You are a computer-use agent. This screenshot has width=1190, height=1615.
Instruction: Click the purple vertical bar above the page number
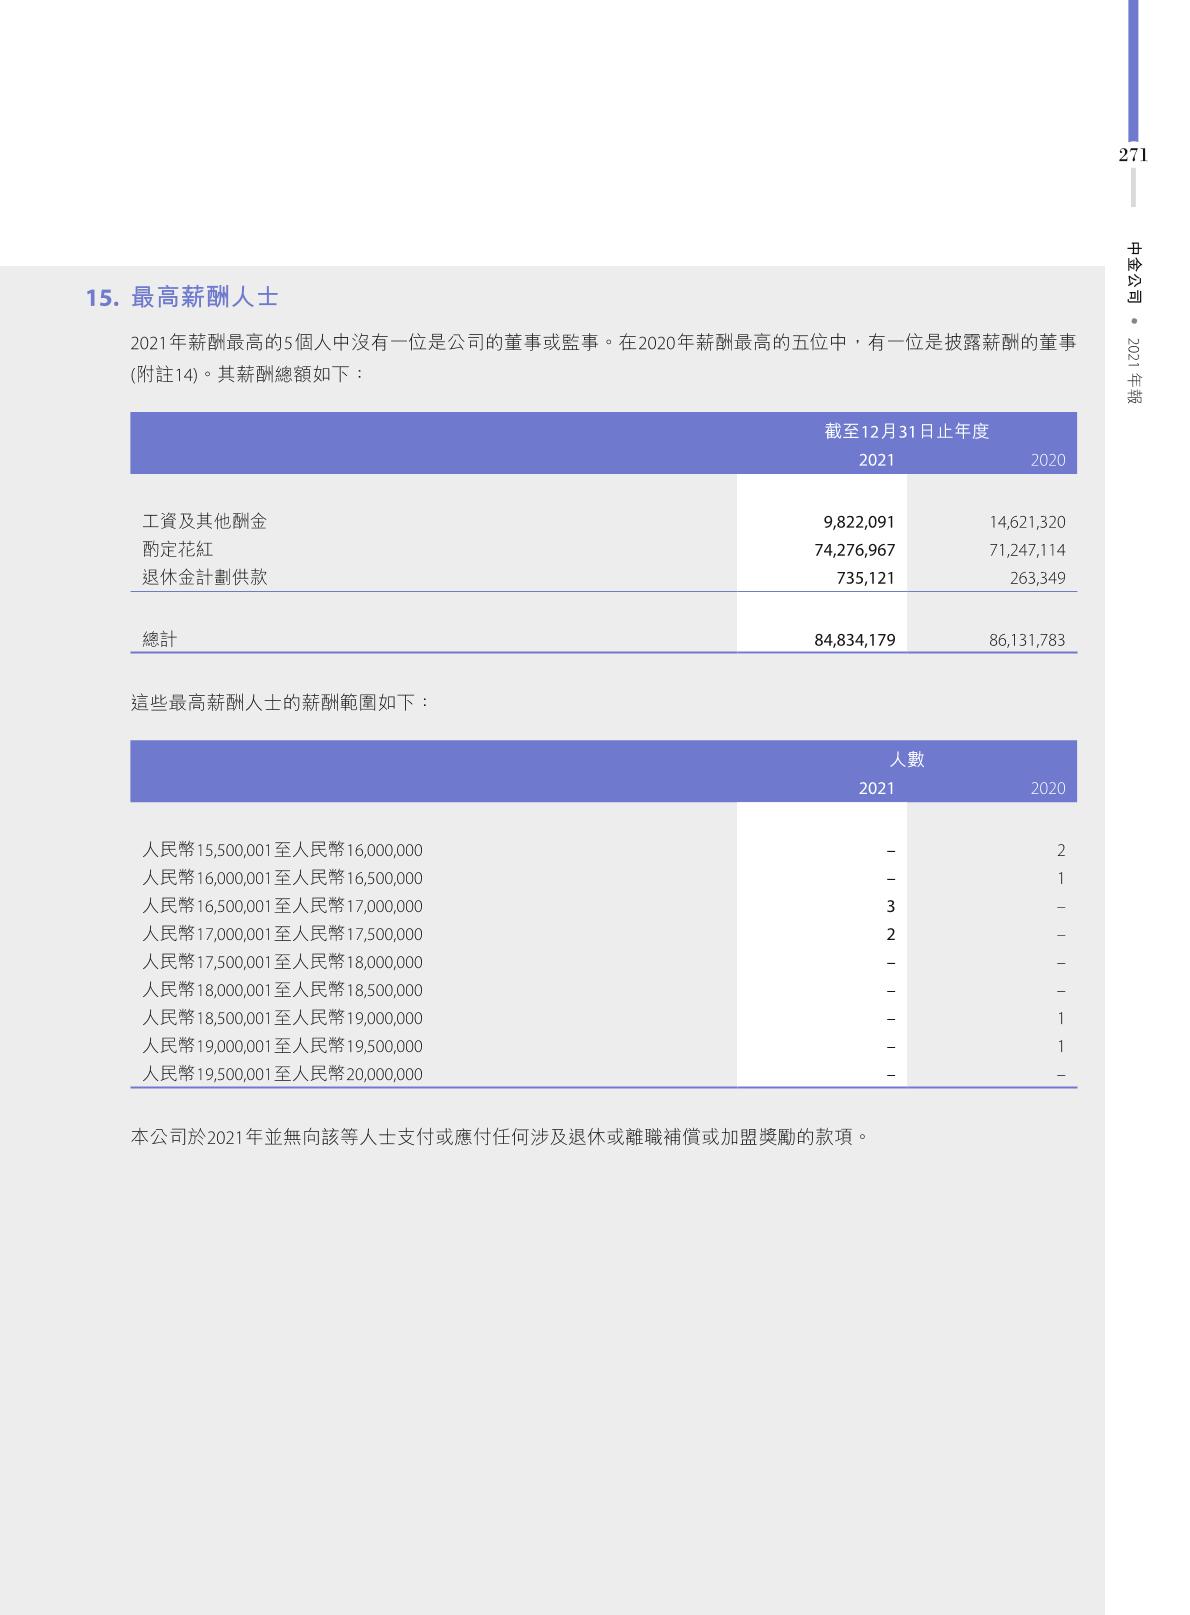(x=1133, y=70)
